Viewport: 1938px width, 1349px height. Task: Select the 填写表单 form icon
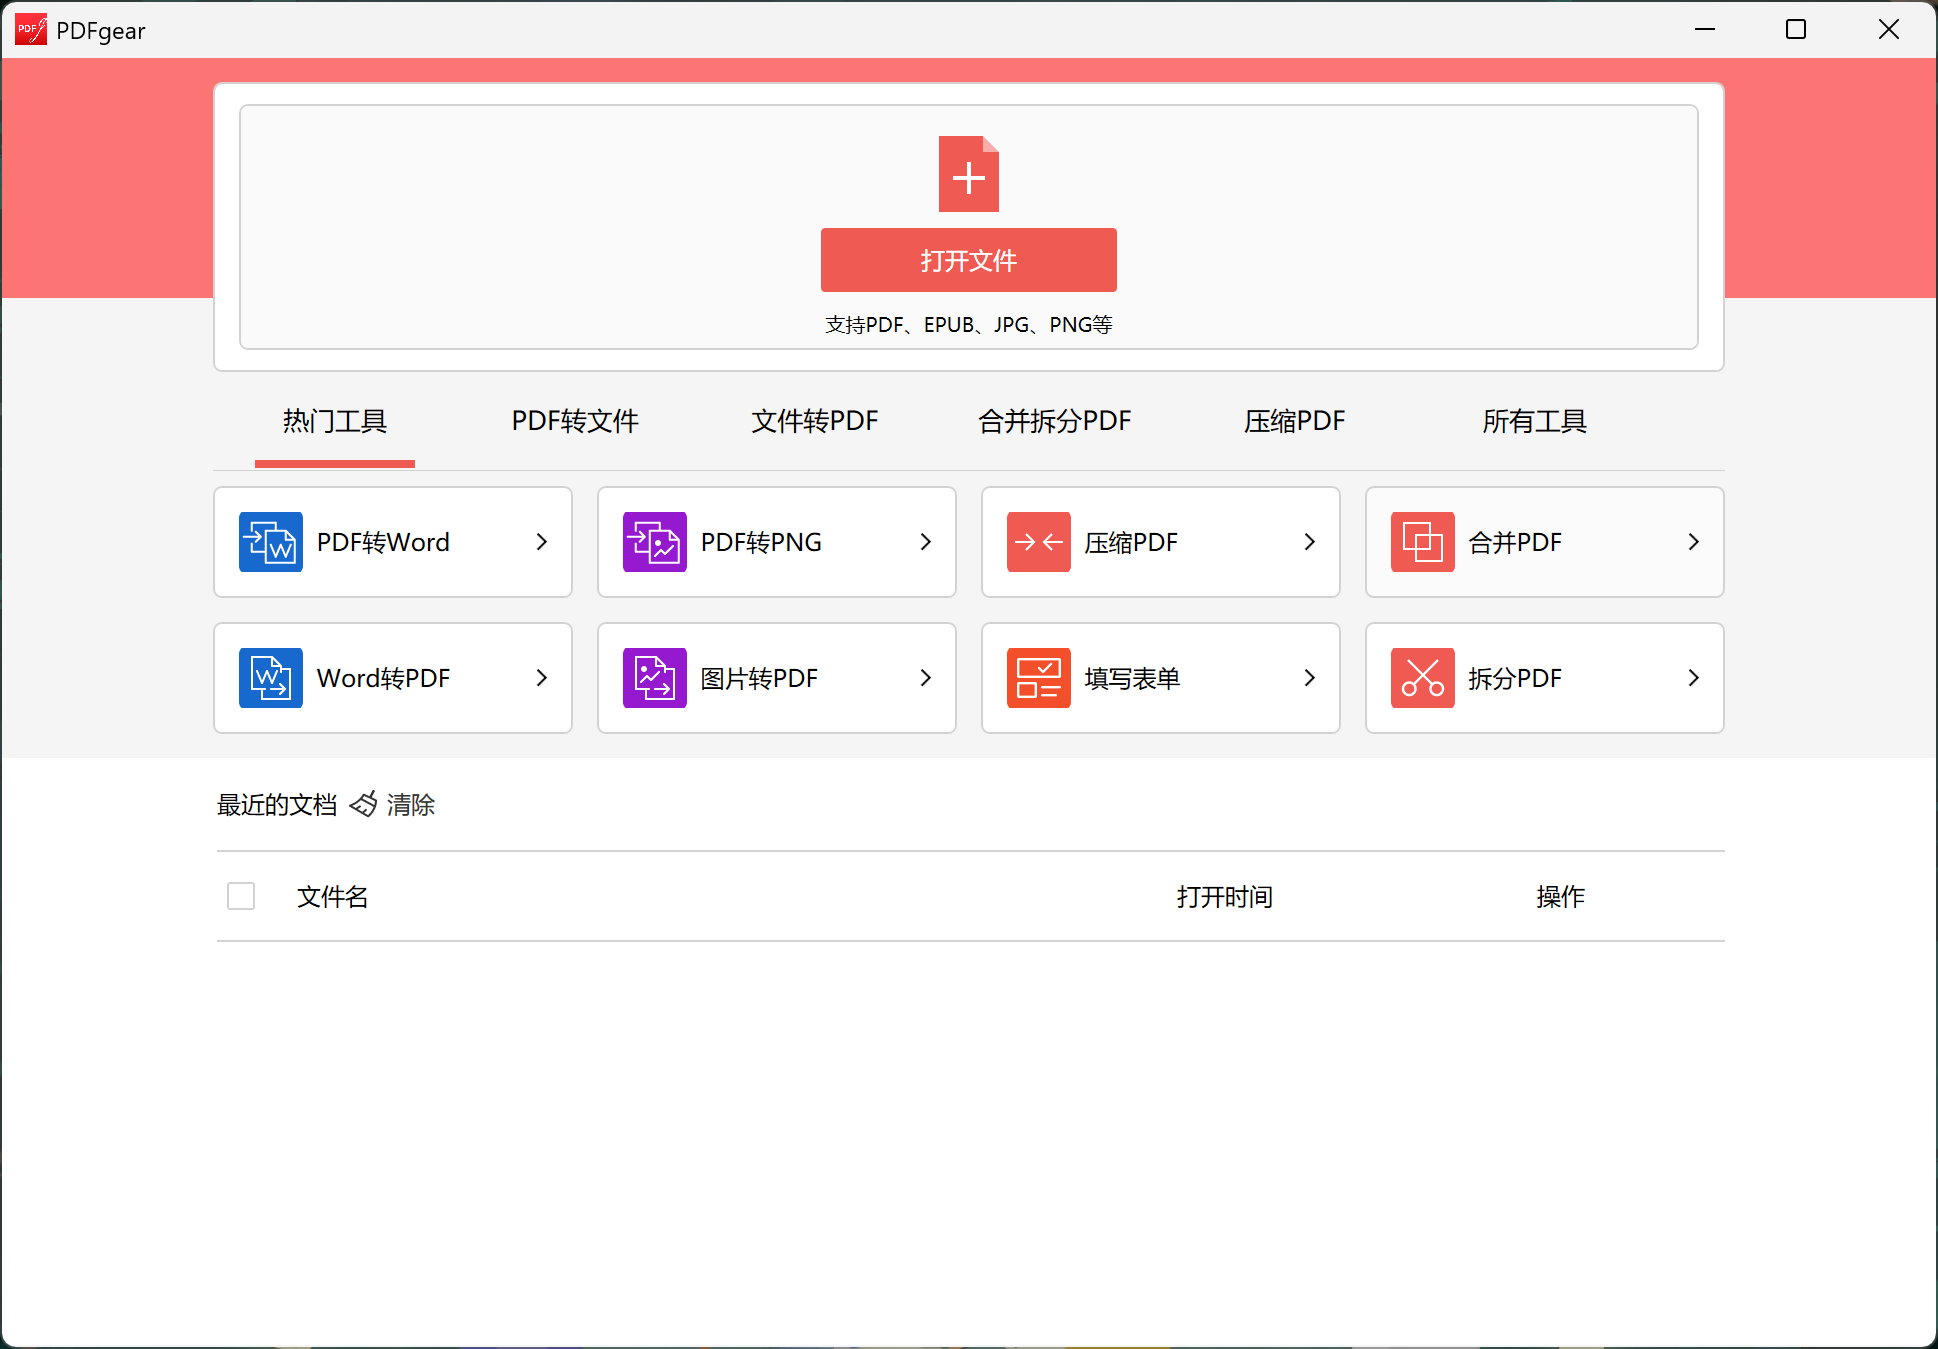(1038, 677)
